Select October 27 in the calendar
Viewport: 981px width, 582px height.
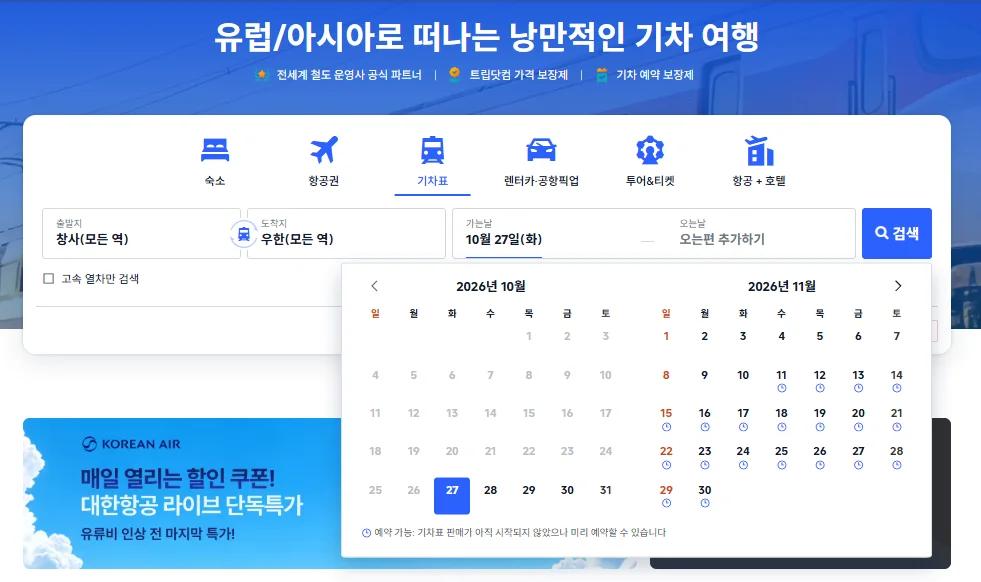point(452,496)
